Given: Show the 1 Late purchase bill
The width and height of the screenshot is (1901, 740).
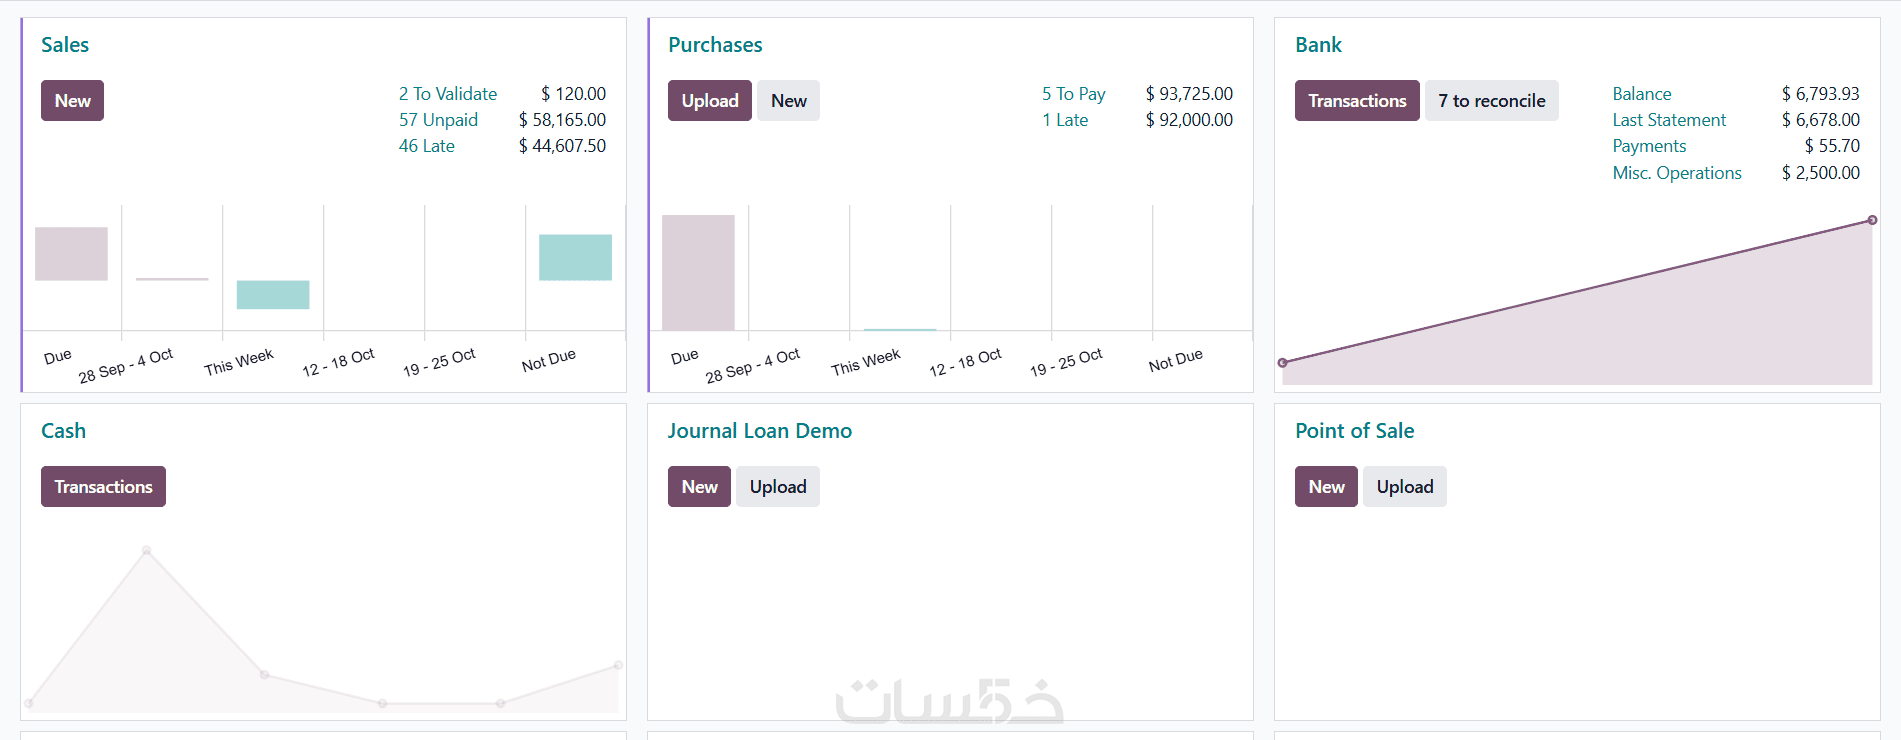Looking at the screenshot, I should coord(1064,120).
